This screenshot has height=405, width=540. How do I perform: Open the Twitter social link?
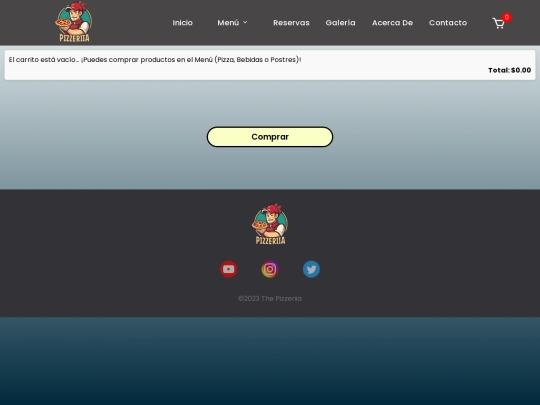tap(311, 269)
